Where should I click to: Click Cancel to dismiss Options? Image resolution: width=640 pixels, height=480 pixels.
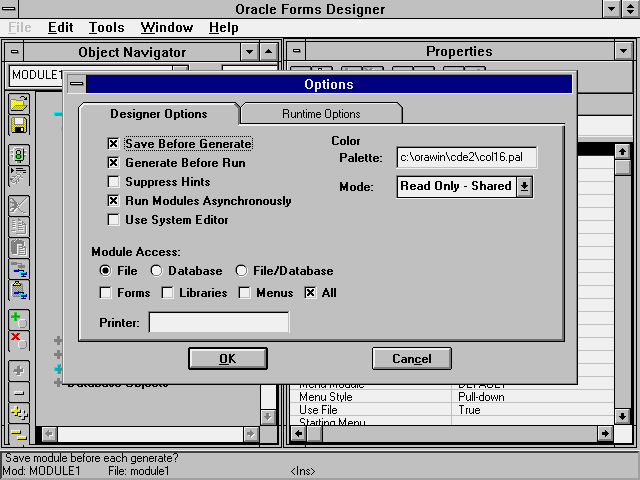[x=412, y=359]
